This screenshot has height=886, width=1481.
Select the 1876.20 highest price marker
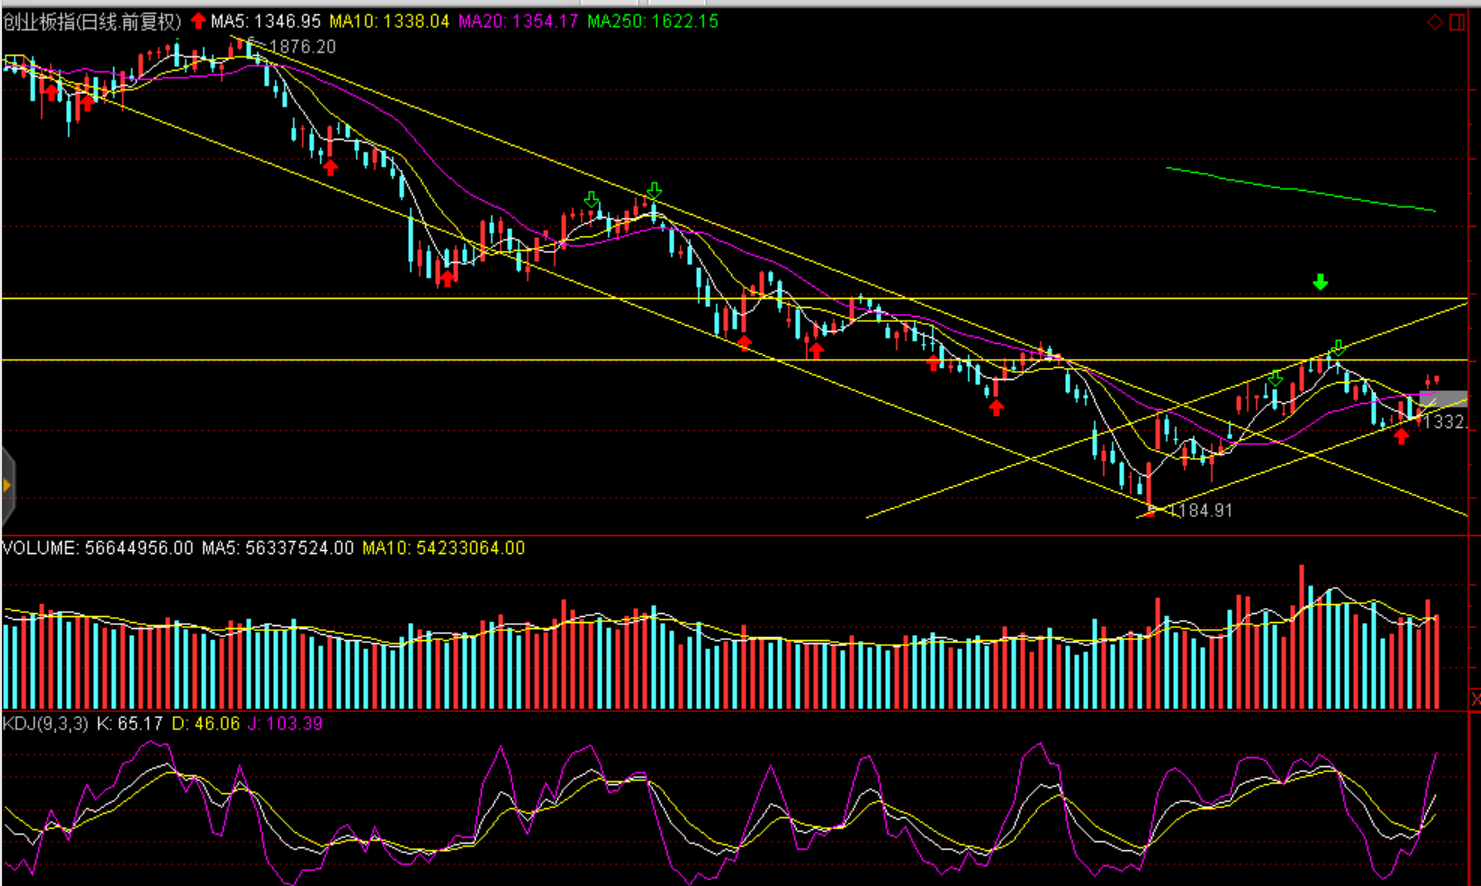[301, 47]
